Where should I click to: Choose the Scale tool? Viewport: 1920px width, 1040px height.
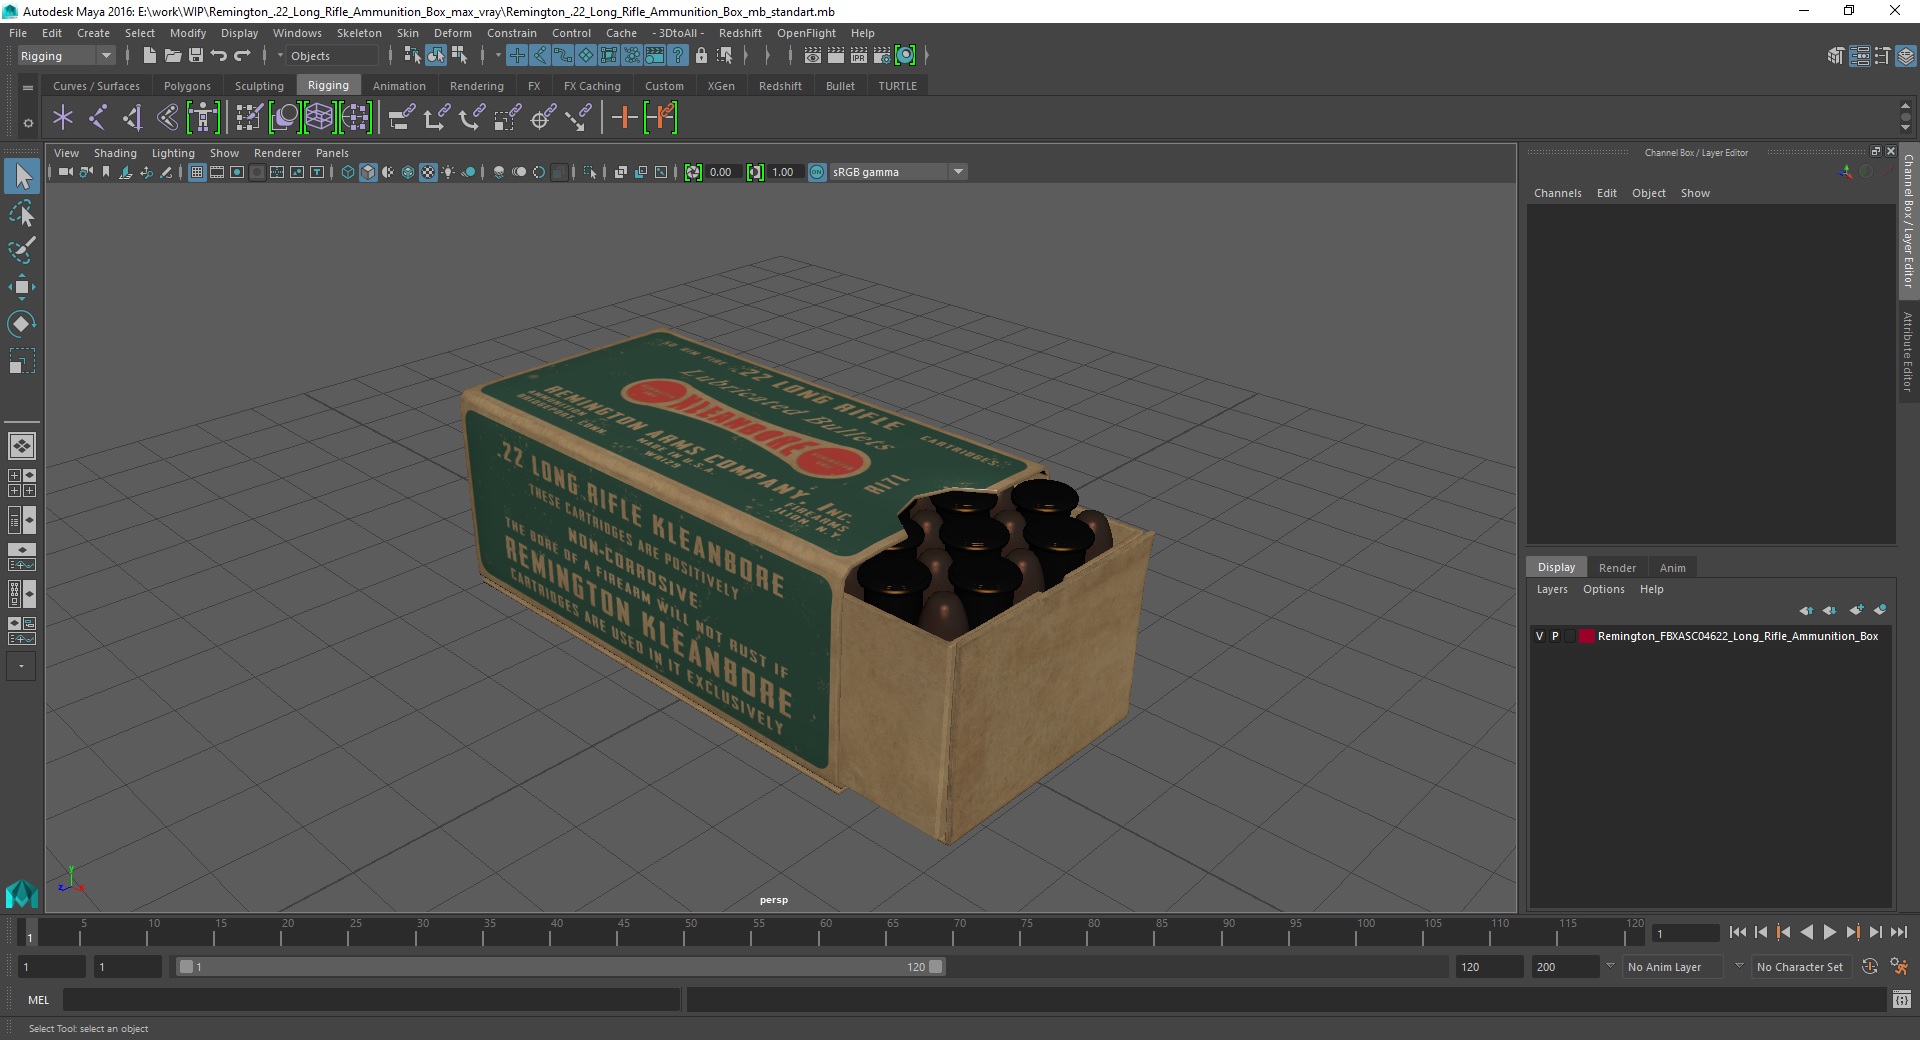coord(22,360)
